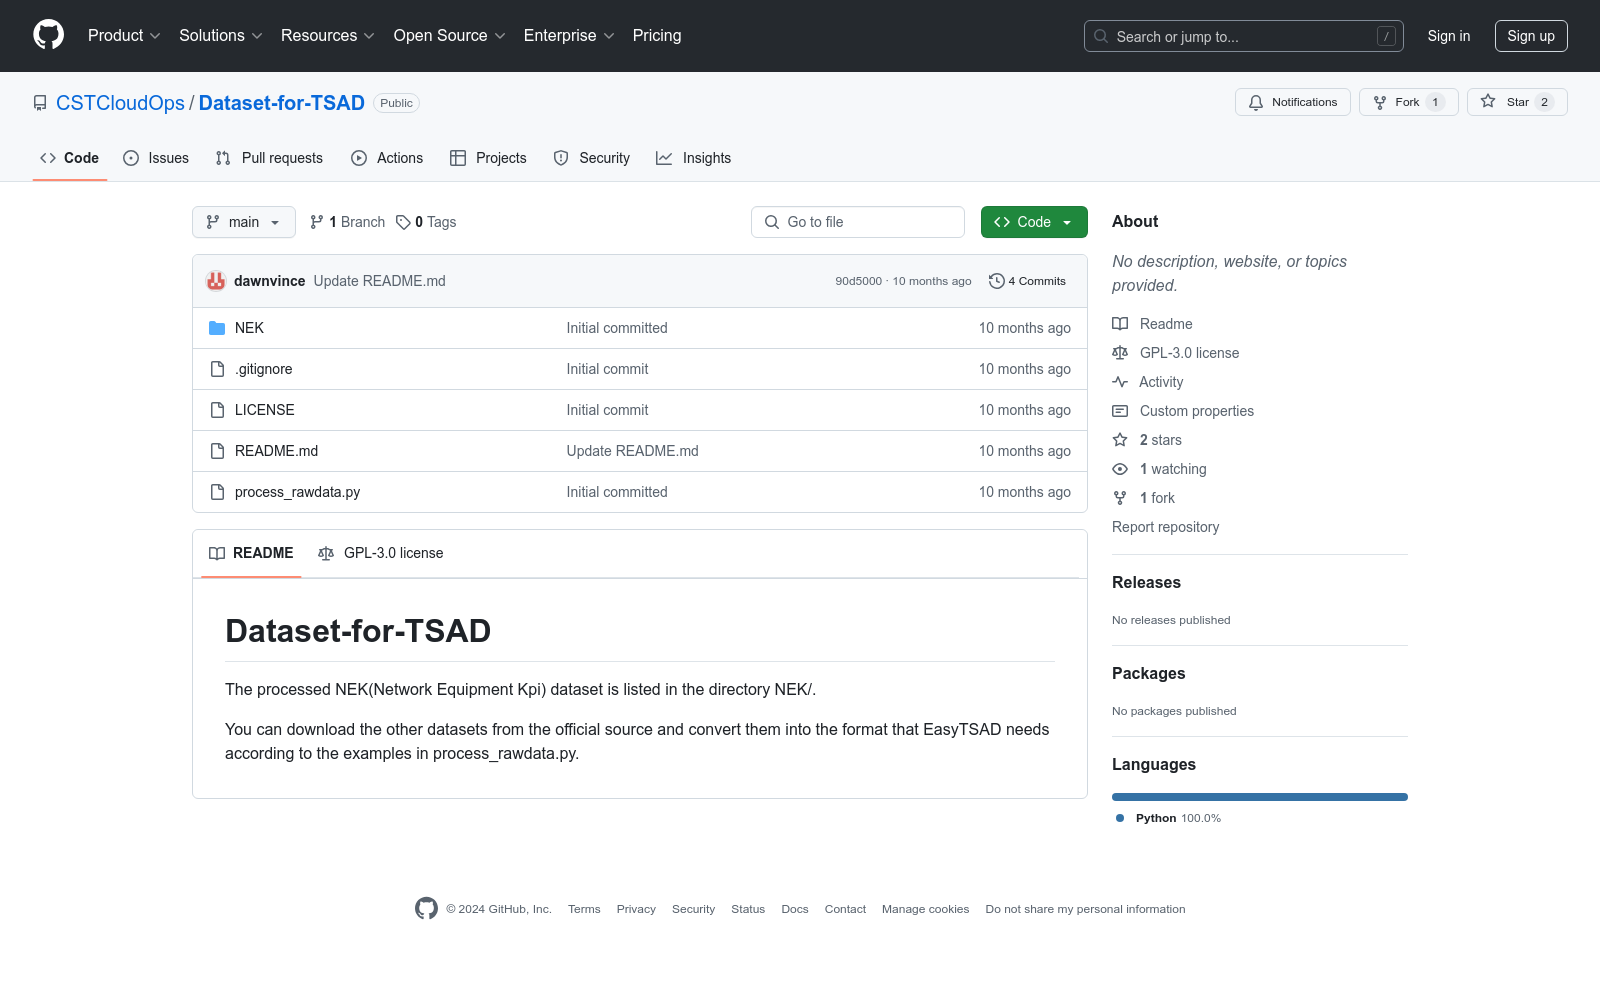Click the blue Python language bar

[1260, 797]
